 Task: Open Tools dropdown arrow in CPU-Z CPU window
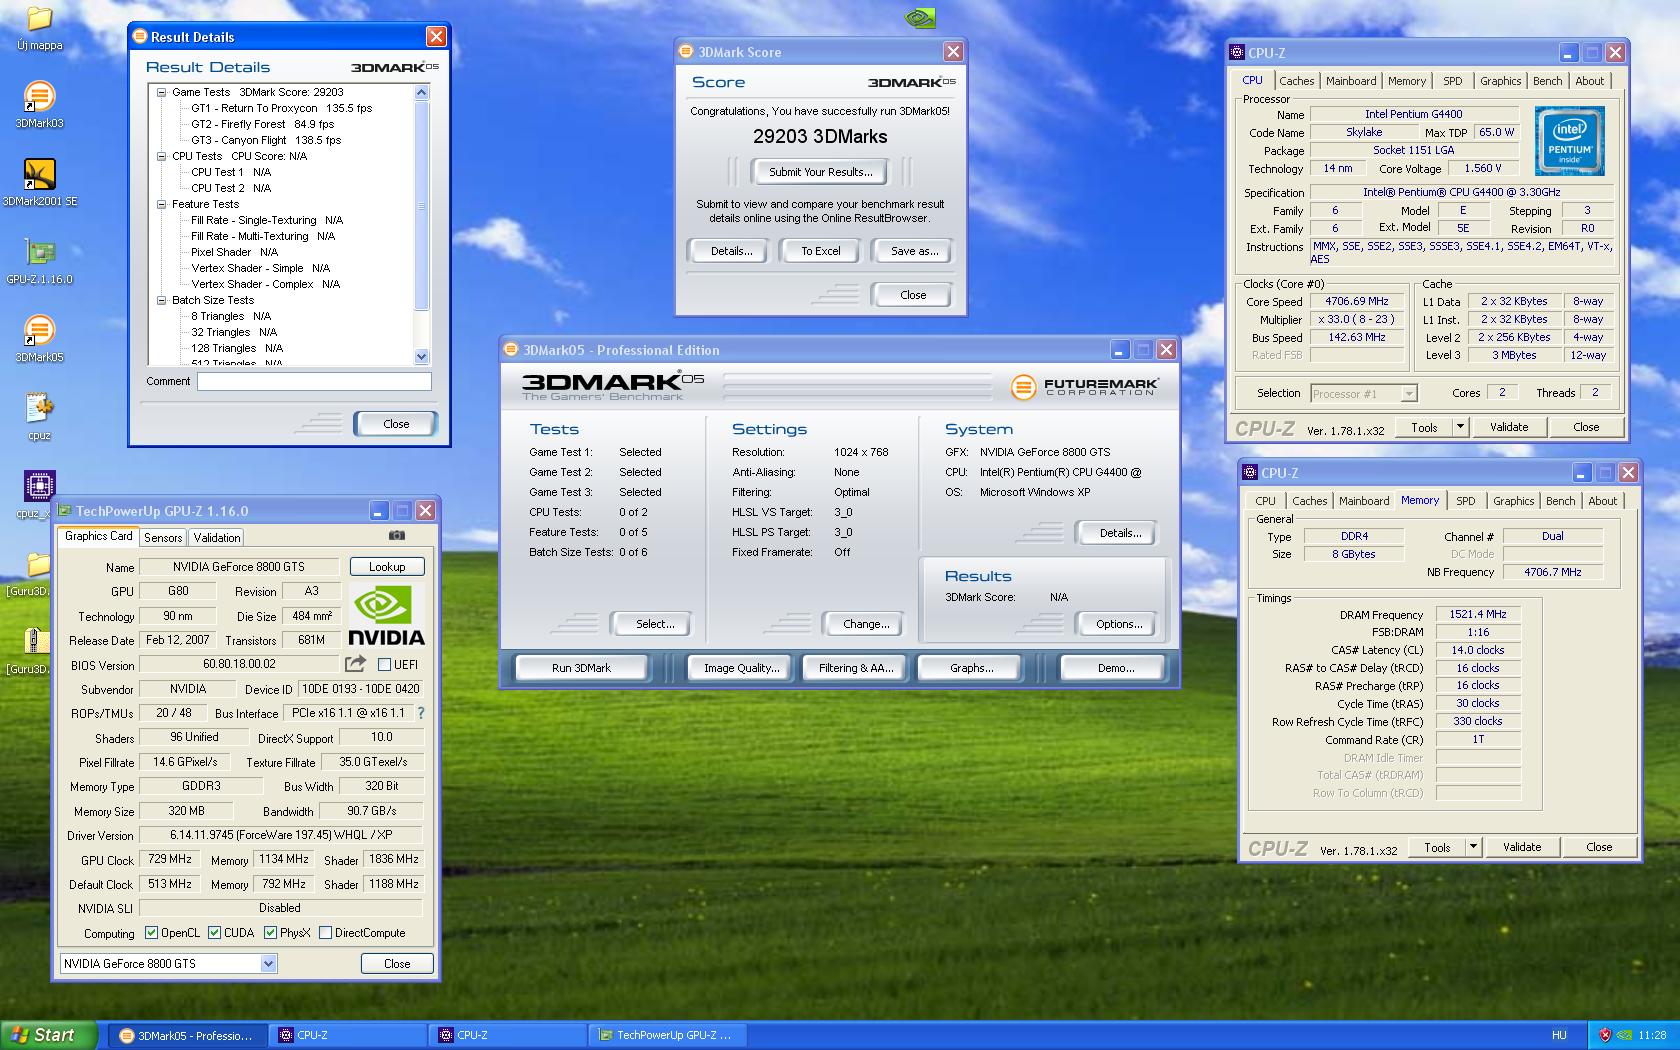tap(1460, 427)
